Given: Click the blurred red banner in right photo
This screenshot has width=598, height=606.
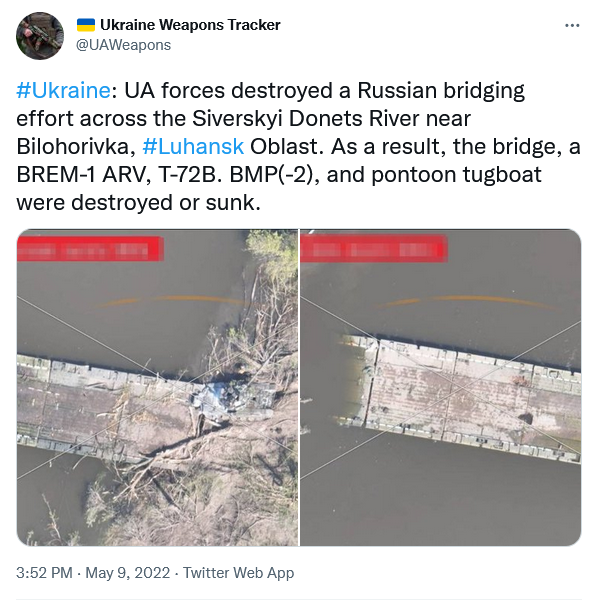Looking at the screenshot, I should point(374,248).
